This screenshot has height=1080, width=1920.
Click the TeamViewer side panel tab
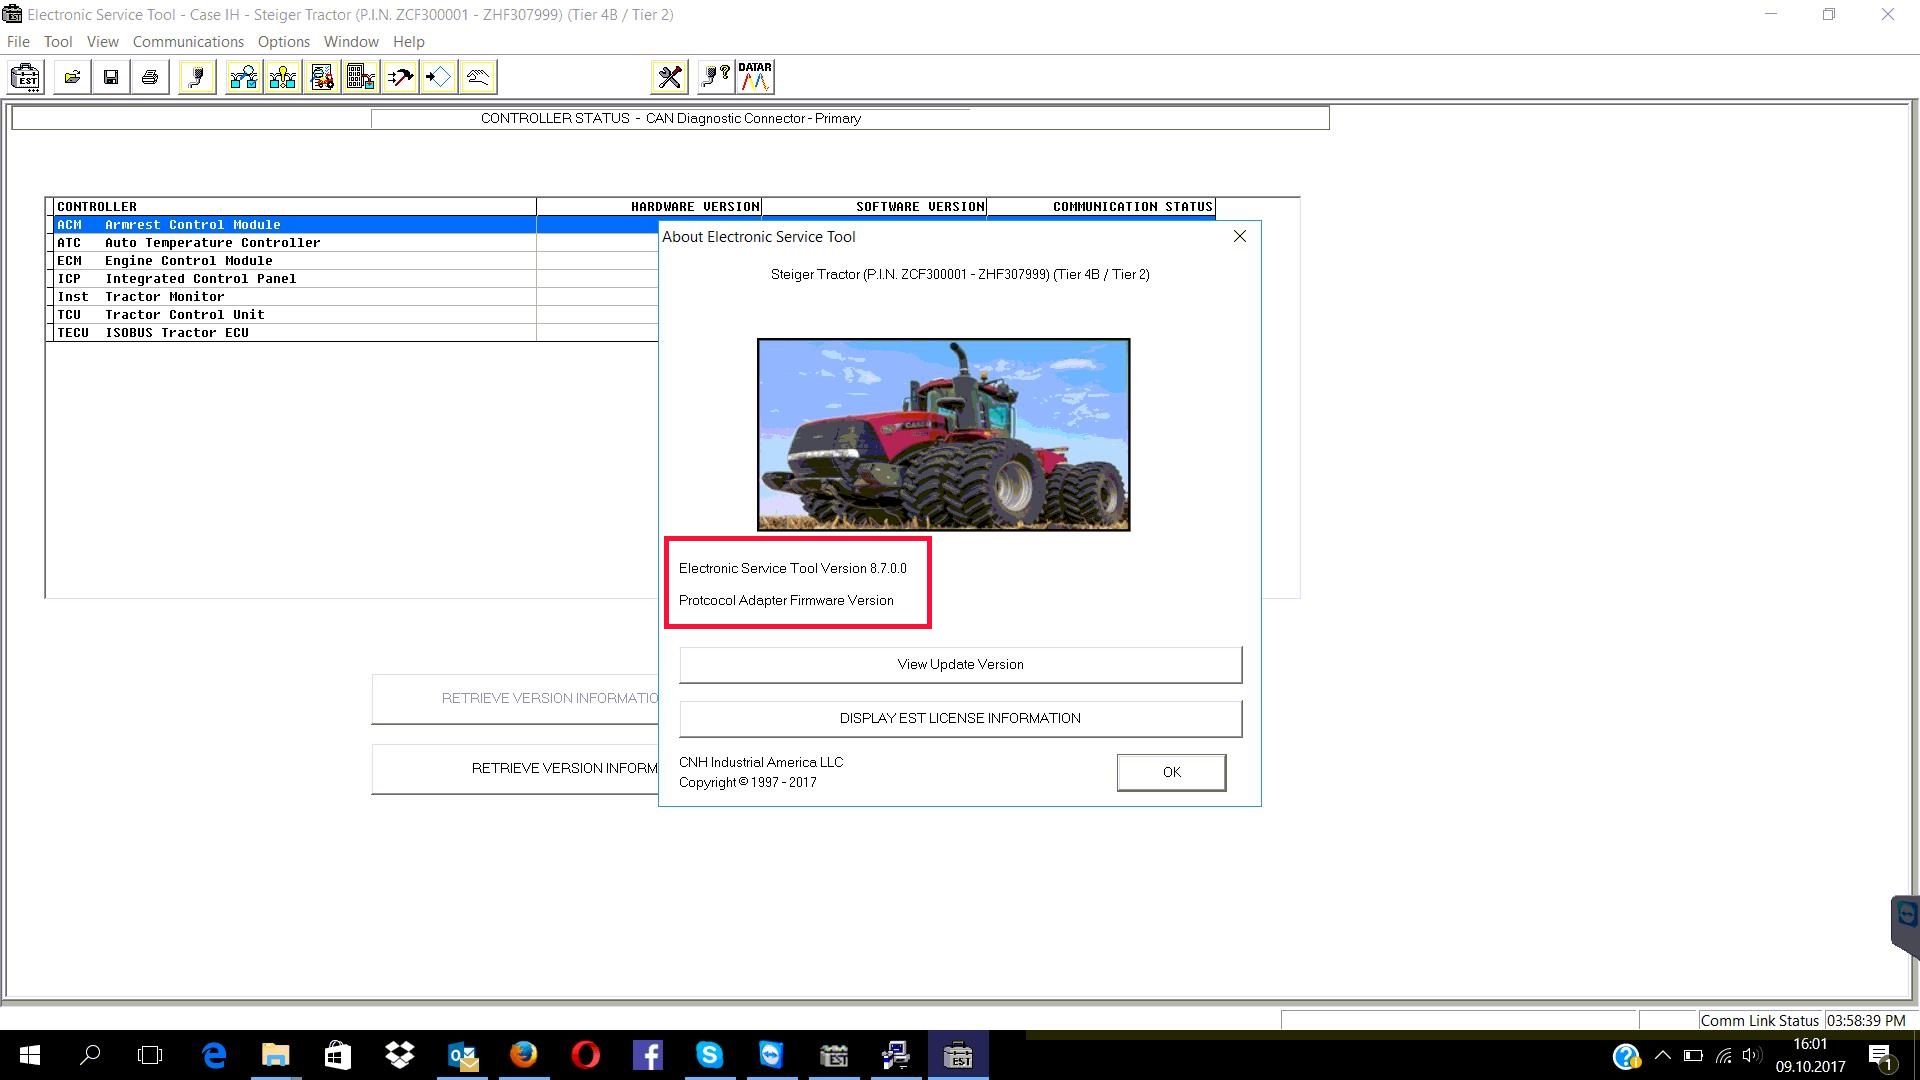point(1906,925)
